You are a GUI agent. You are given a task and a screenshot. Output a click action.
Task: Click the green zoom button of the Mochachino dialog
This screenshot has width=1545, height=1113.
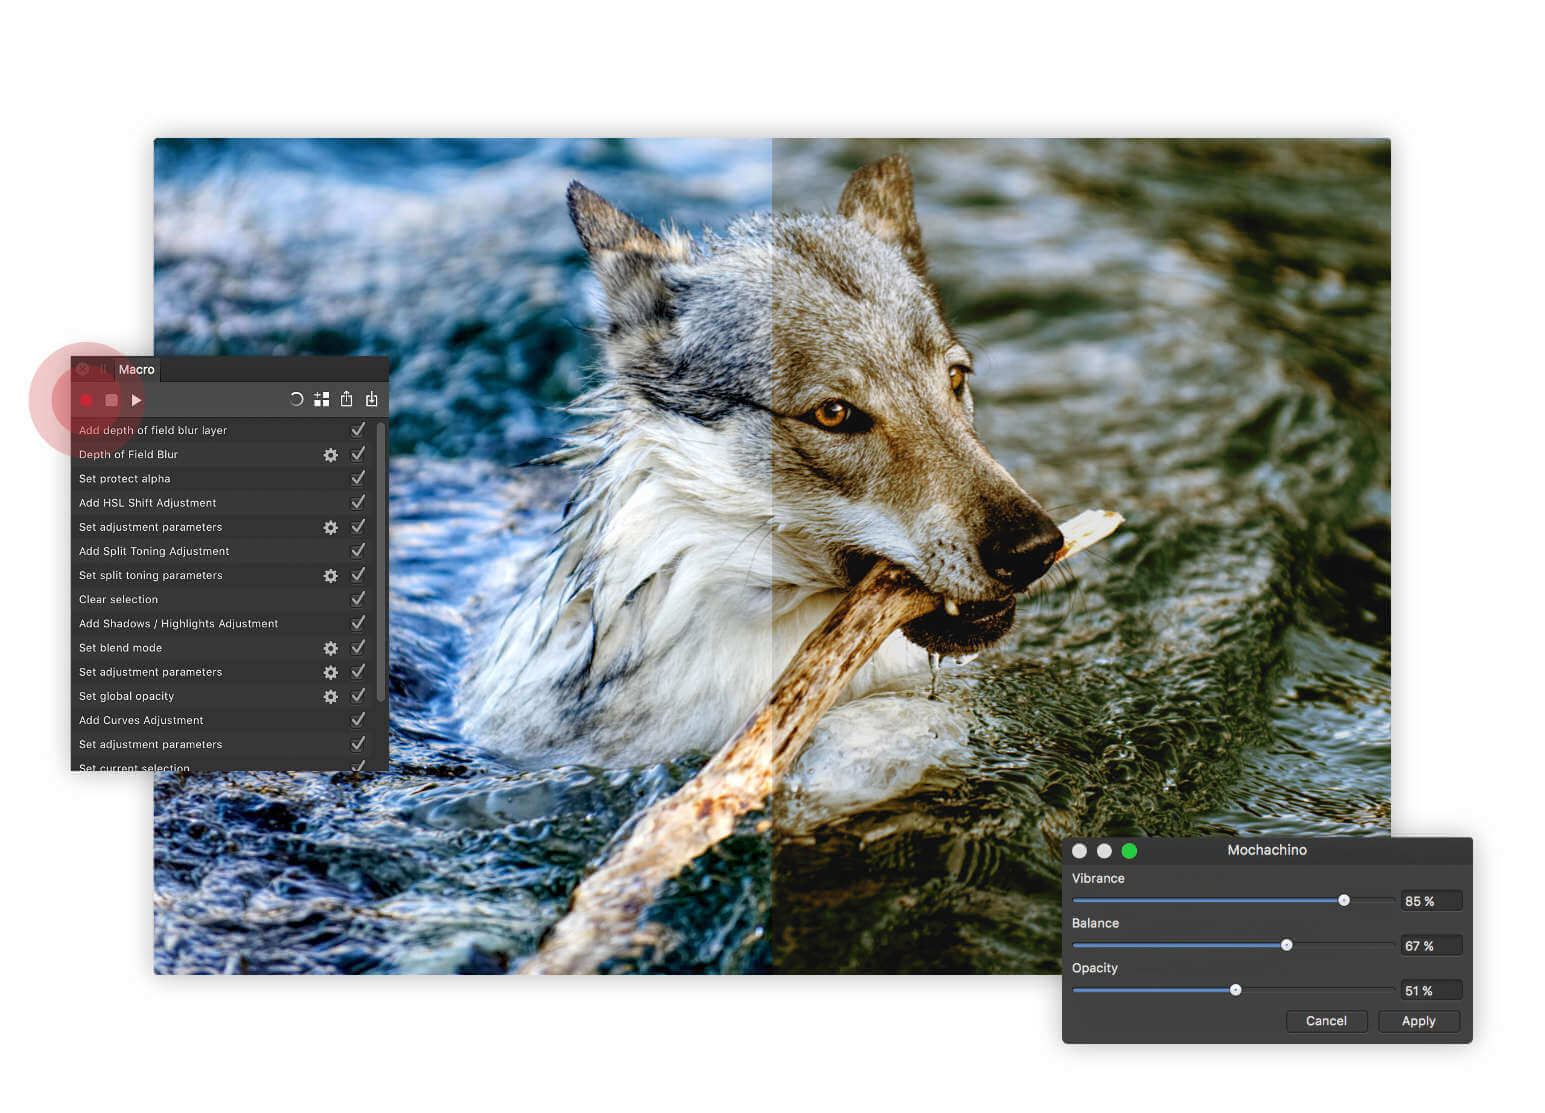(x=1129, y=851)
